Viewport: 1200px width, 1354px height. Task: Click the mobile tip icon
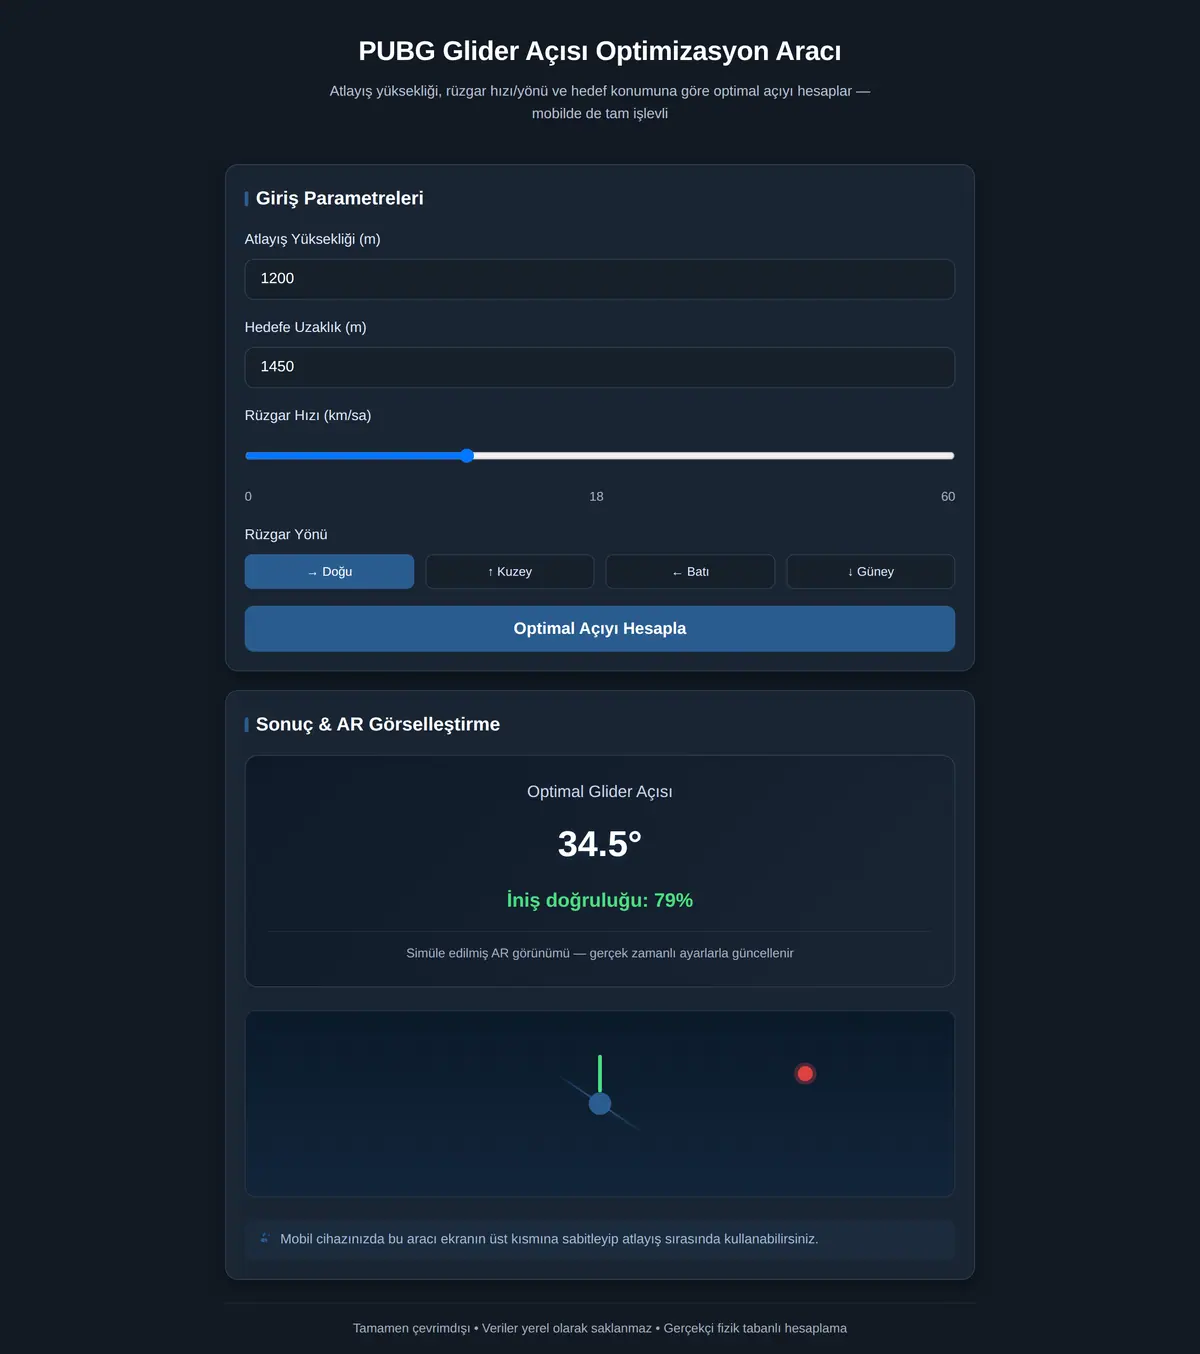click(x=264, y=1238)
